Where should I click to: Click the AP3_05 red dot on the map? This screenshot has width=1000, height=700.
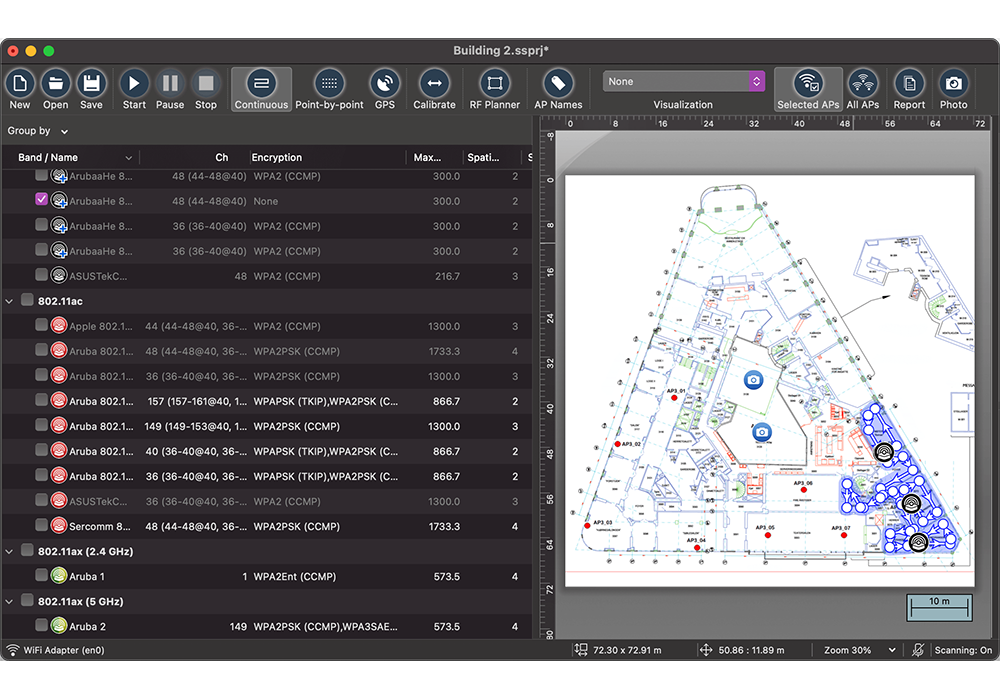768,535
